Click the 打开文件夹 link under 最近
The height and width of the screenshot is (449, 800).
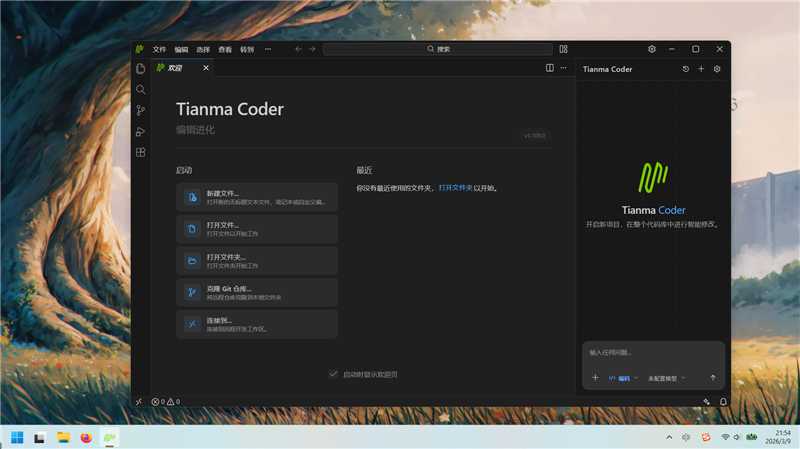click(455, 188)
